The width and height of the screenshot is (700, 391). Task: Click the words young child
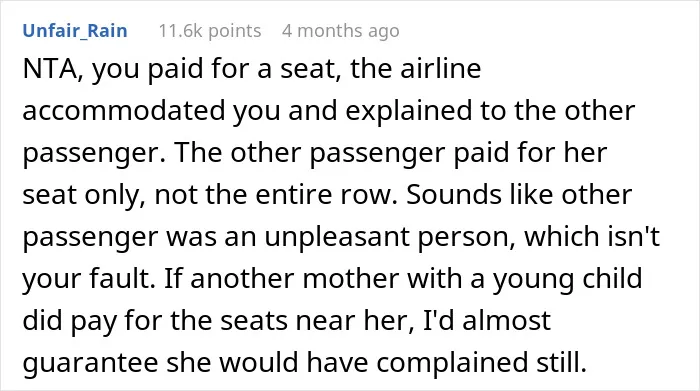(567, 279)
